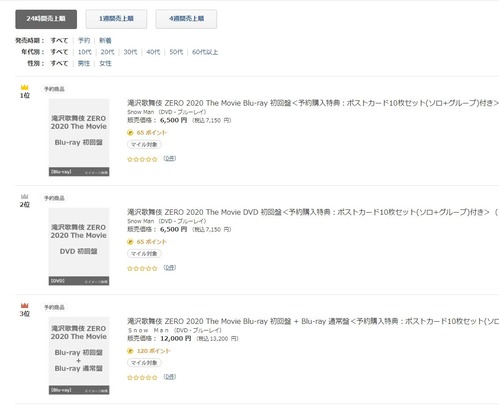Viewport: 499px width, 411px height.
Task: Switch to the 1週間売上順 tab
Action: (x=116, y=19)
